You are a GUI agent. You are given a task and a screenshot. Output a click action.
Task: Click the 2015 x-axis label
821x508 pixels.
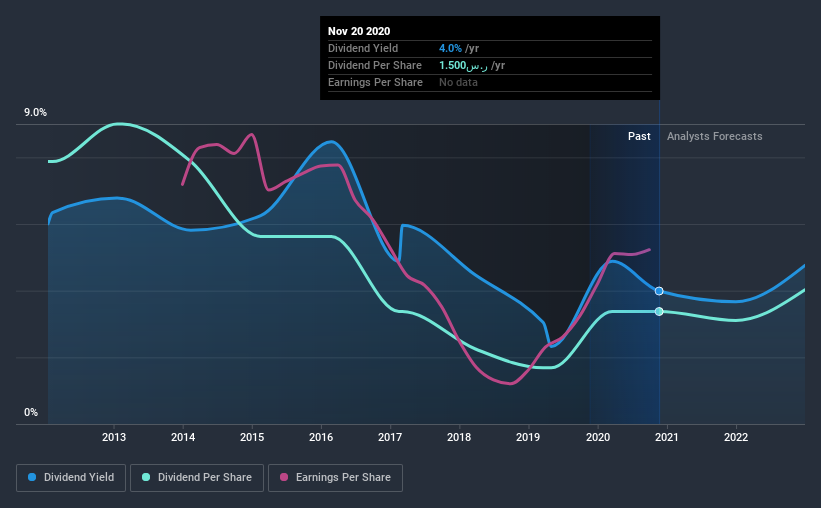tap(252, 437)
